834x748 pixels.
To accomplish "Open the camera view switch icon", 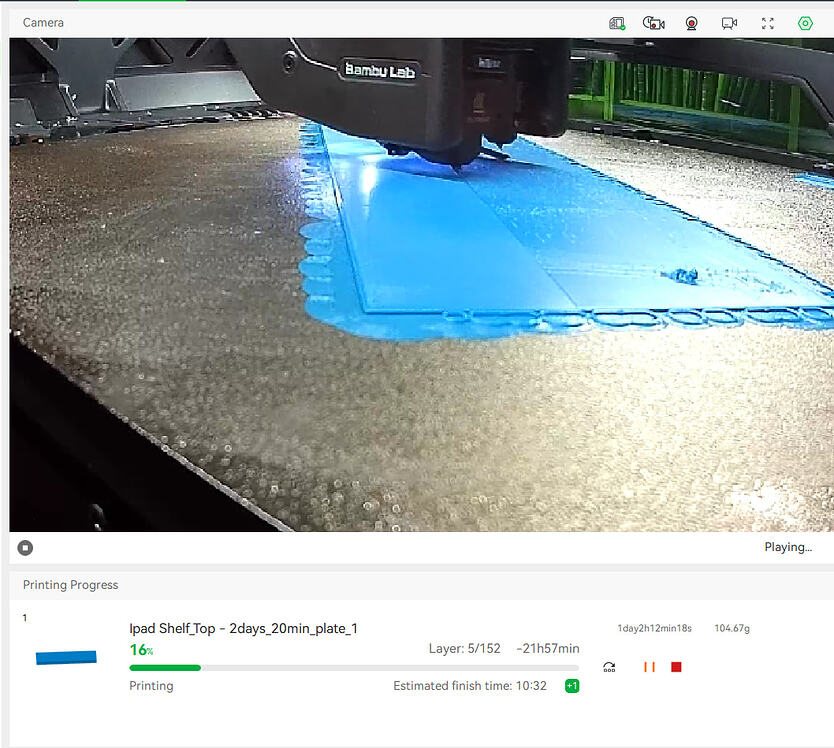I will tap(729, 23).
